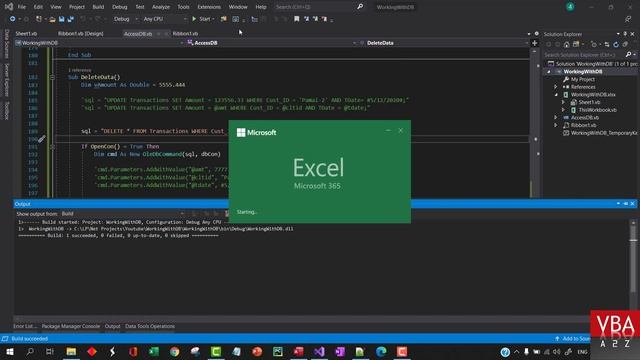The width and height of the screenshot is (640, 360).
Task: Click the Visual Studio Search (Ctrl+Q) box
Action: pyautogui.click(x=314, y=7)
